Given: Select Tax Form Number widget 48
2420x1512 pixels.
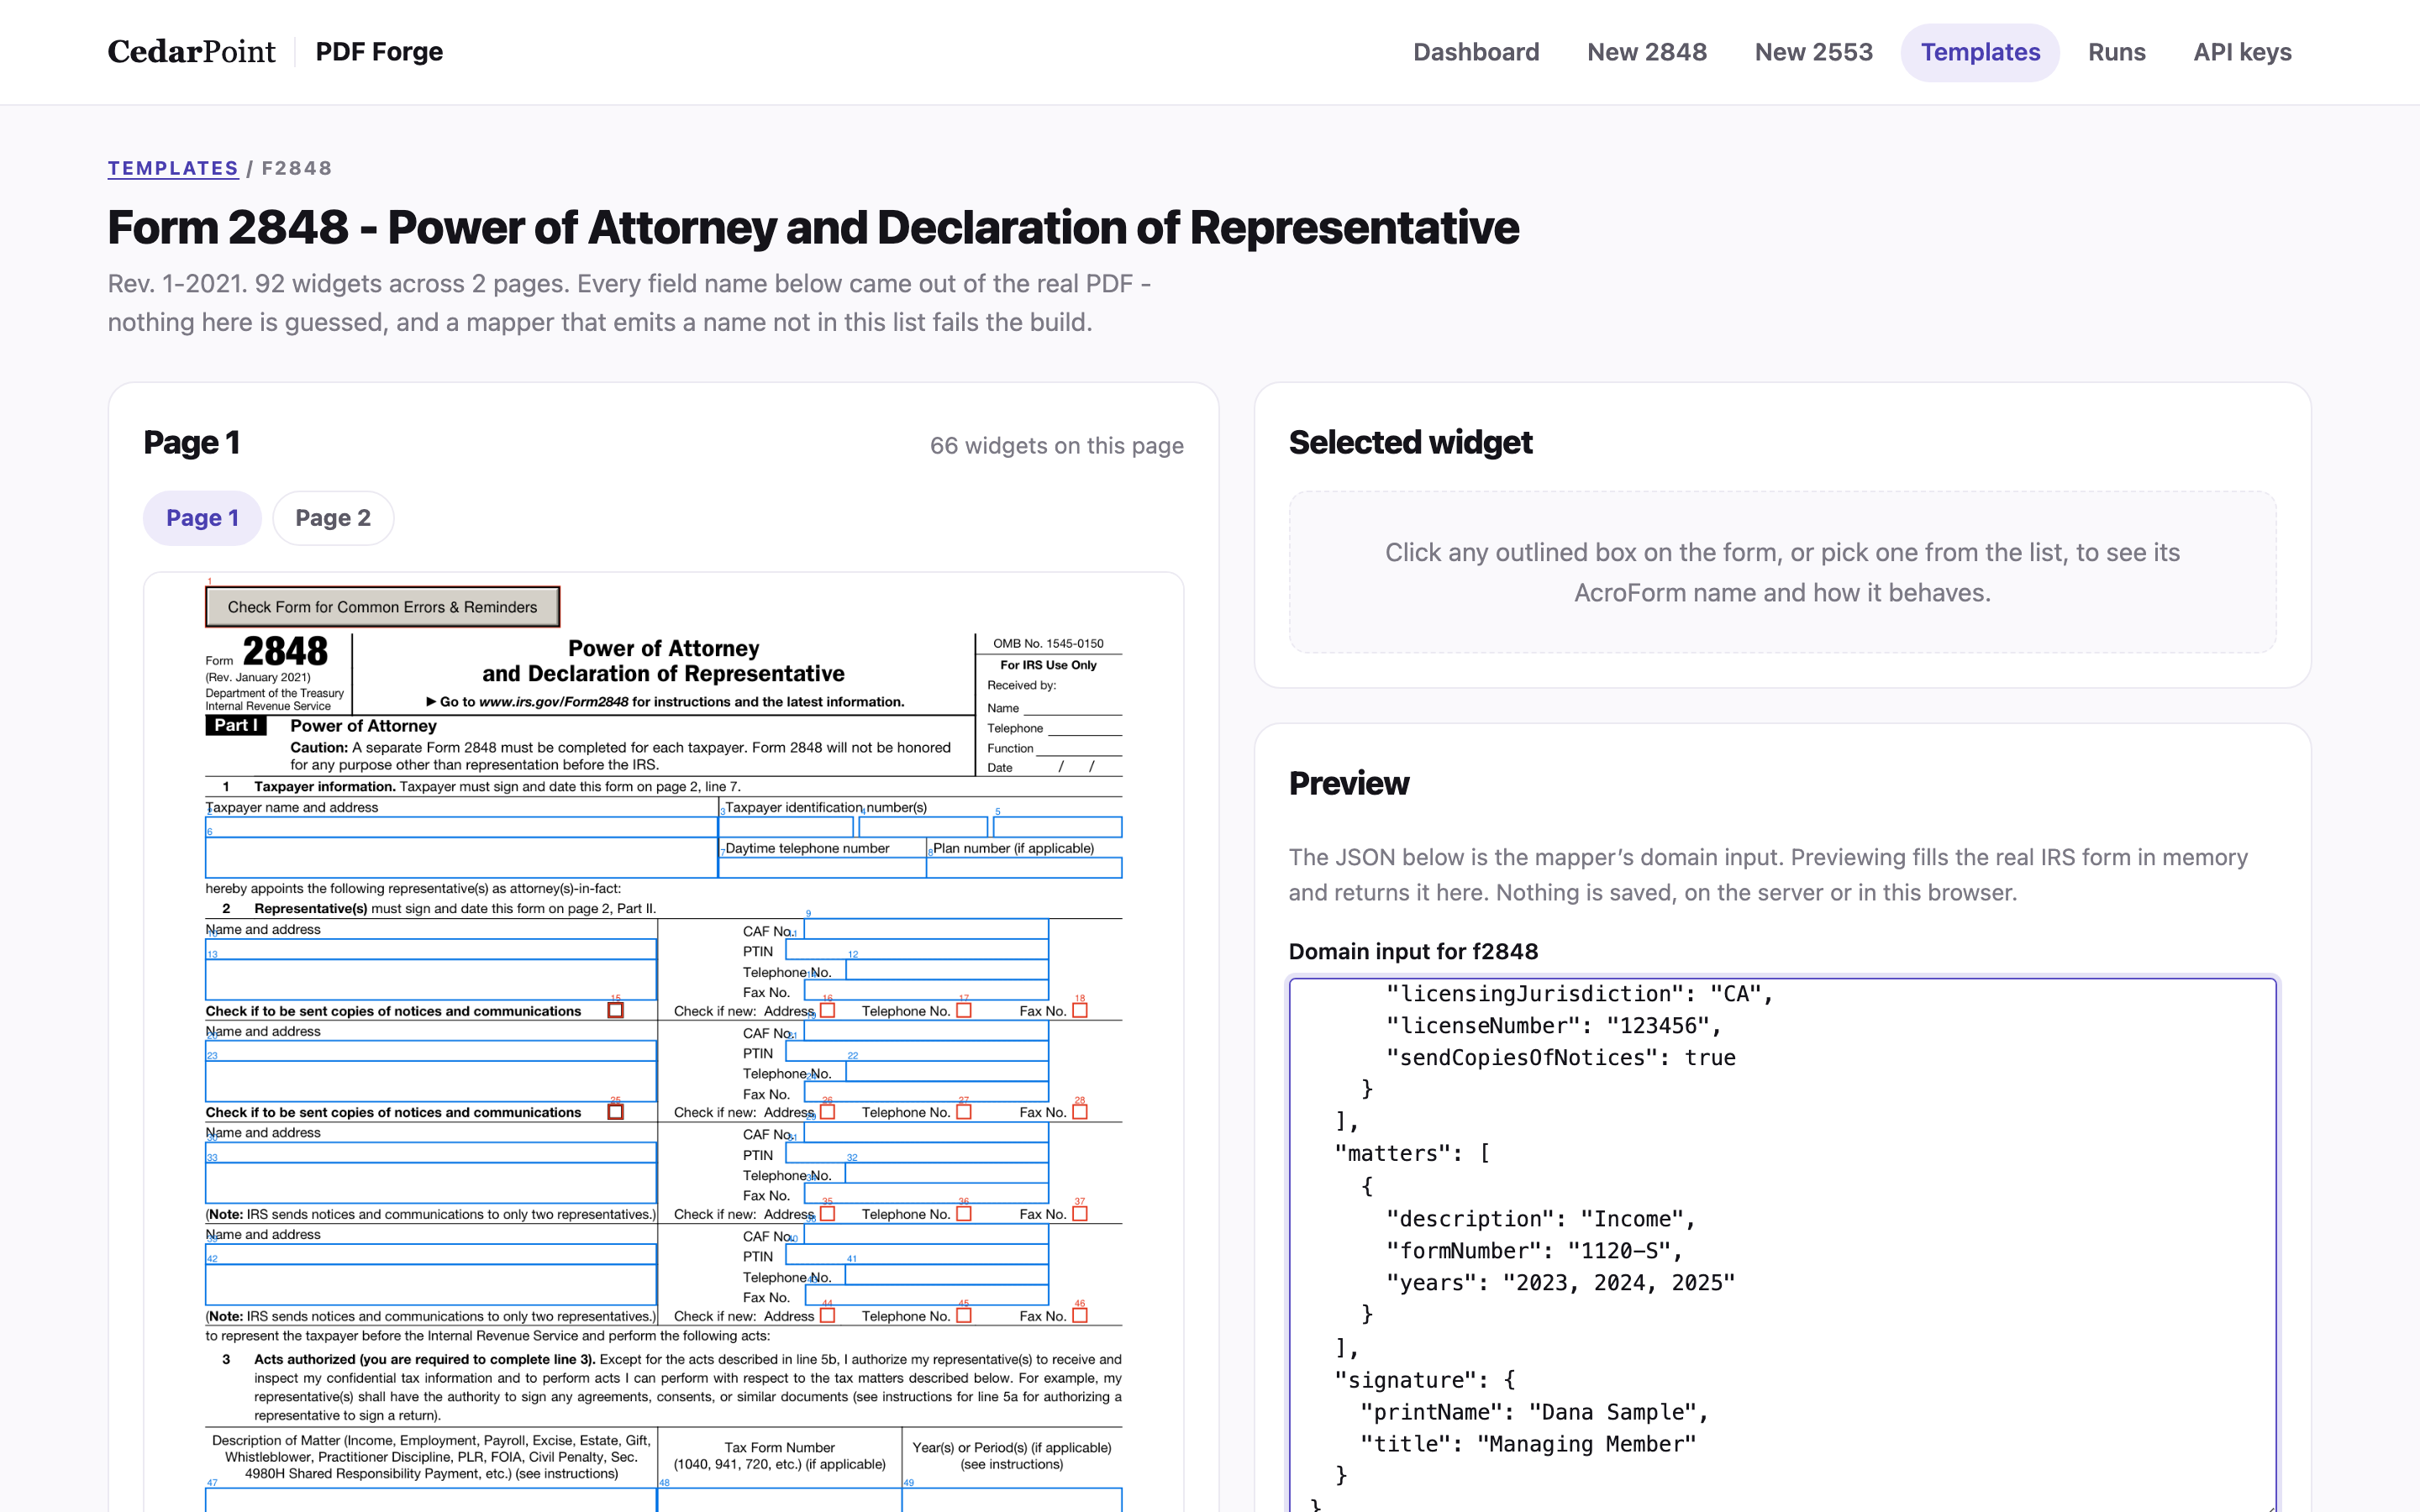Looking at the screenshot, I should [780, 1500].
